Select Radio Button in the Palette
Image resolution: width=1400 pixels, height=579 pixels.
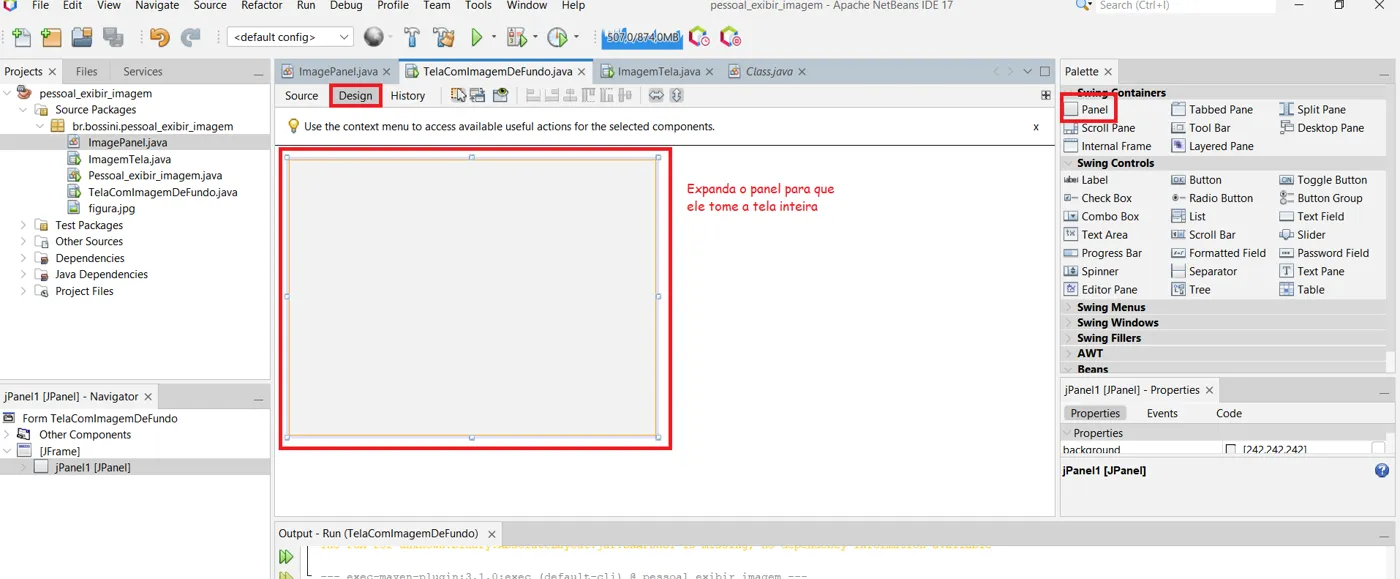[1212, 198]
